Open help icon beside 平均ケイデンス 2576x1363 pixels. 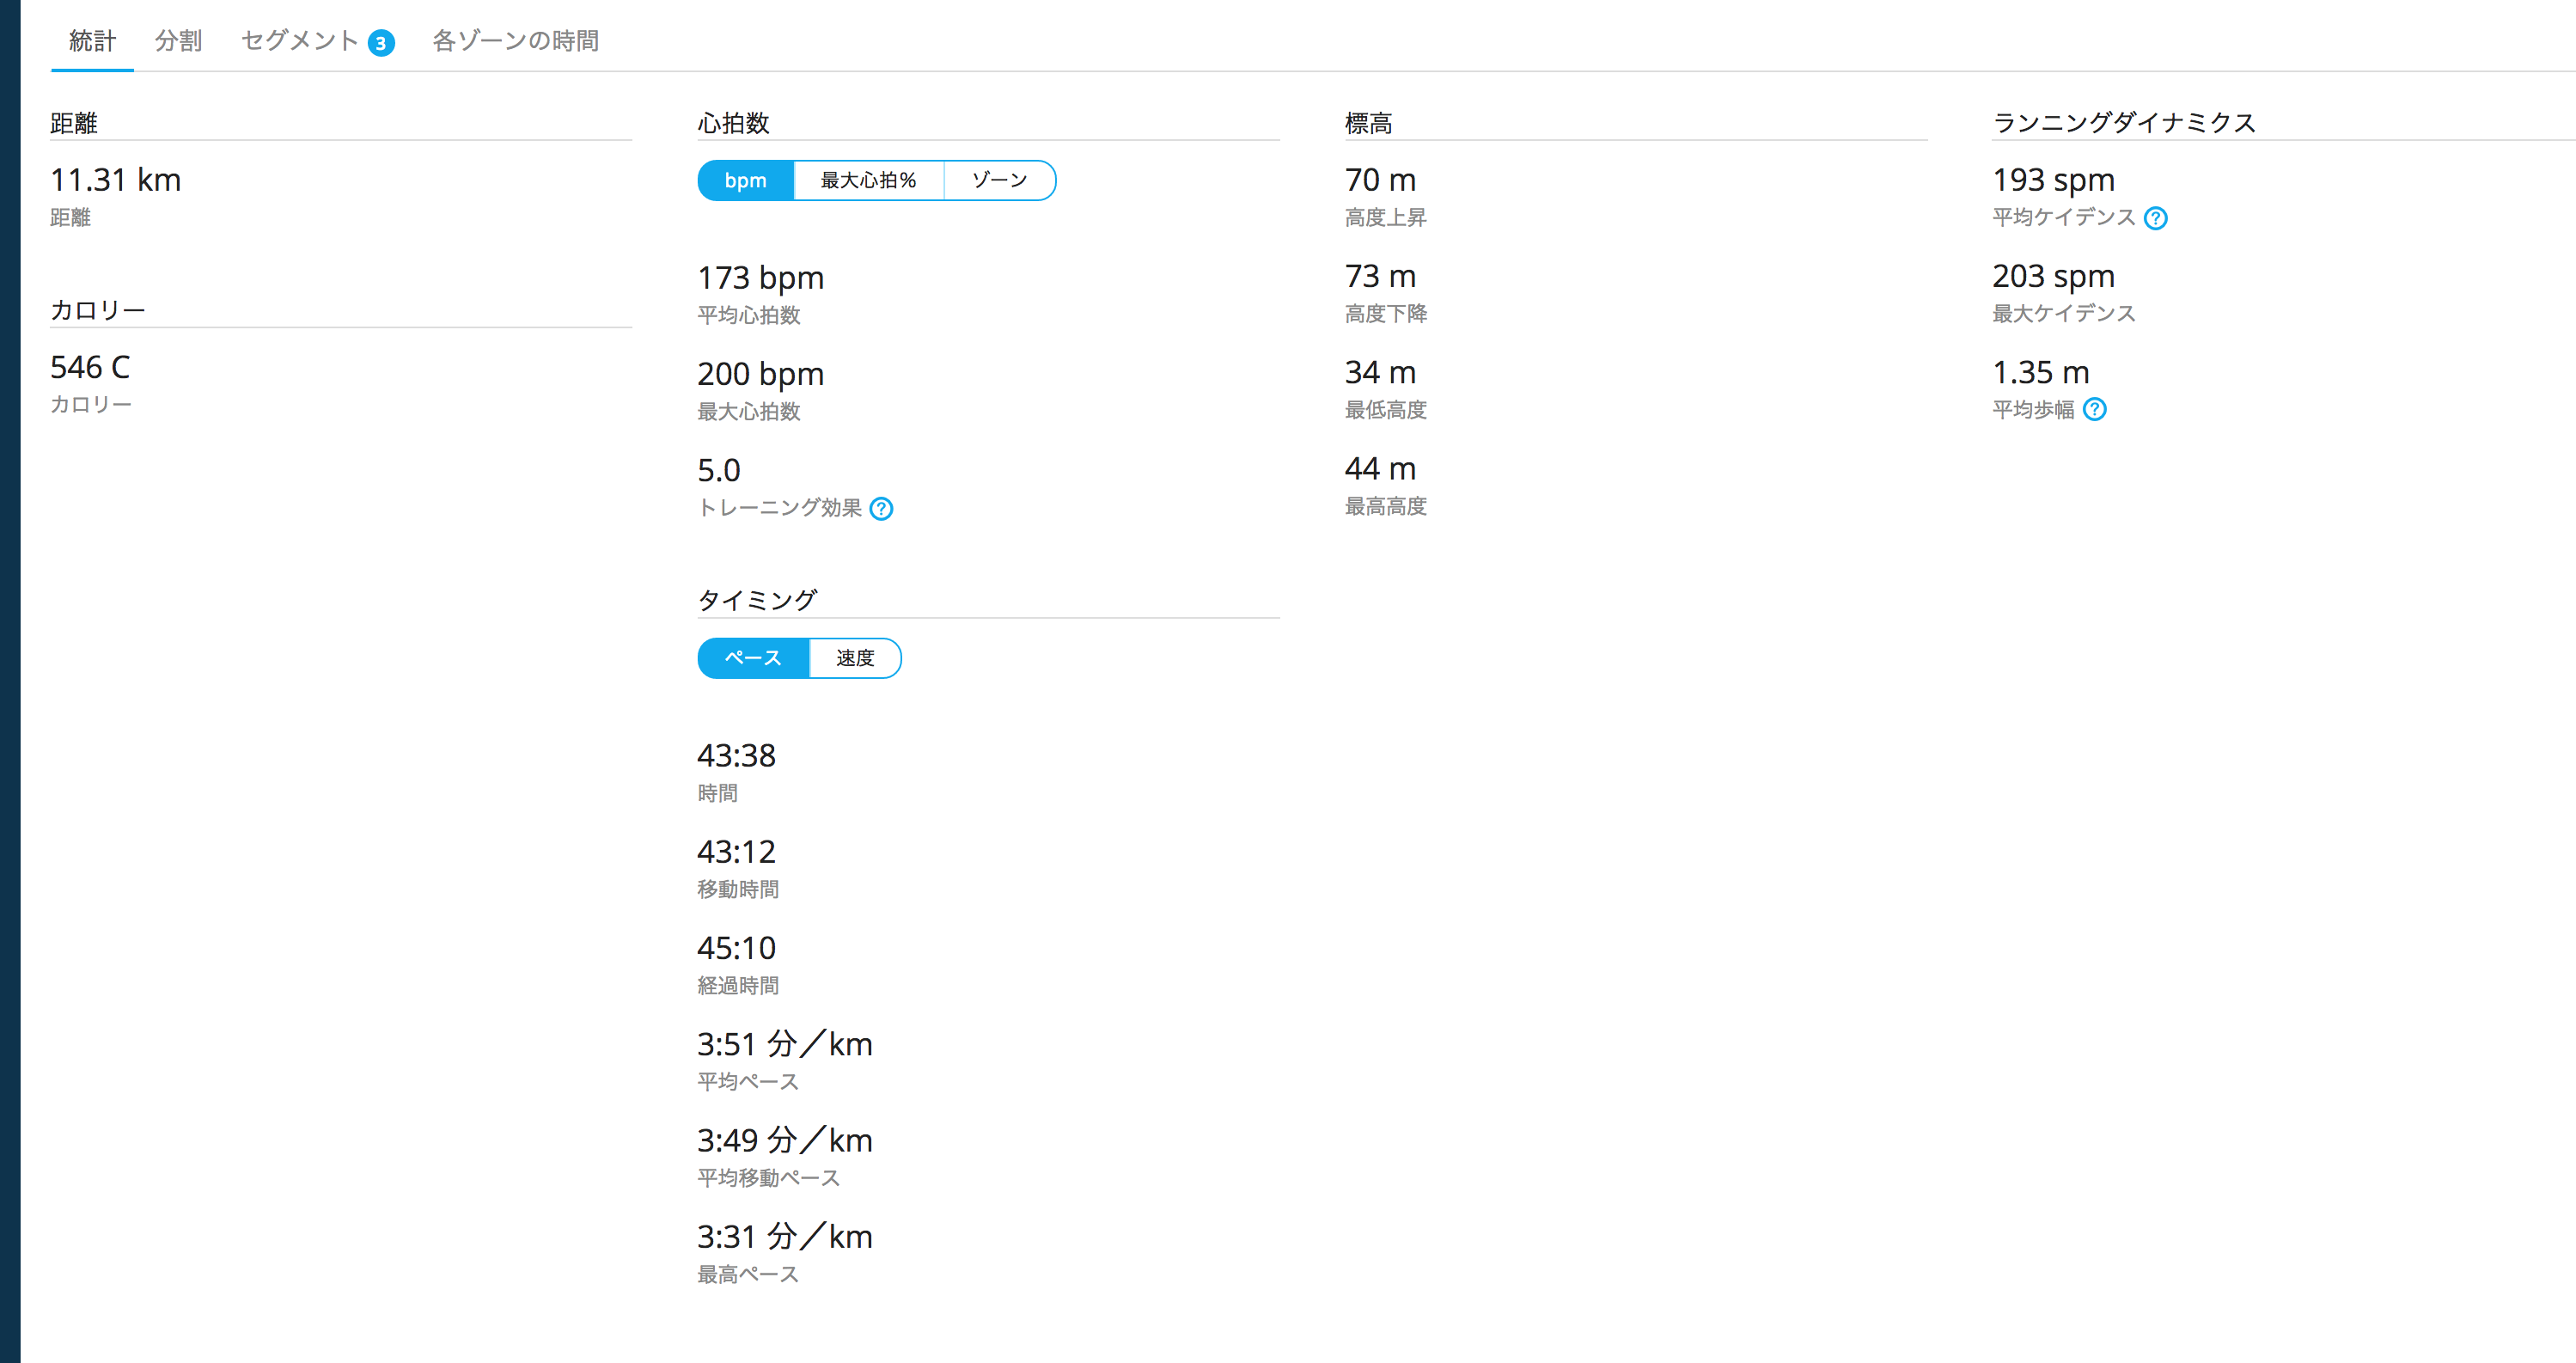(x=2156, y=218)
